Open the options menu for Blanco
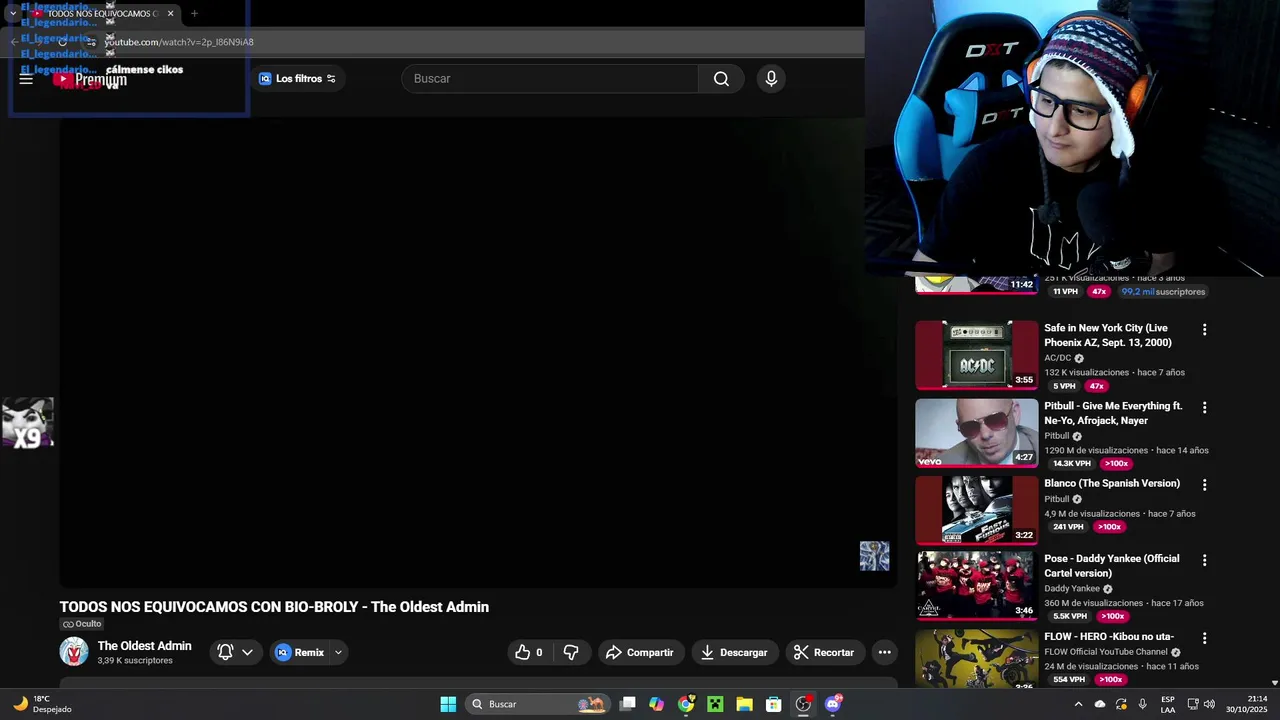This screenshot has height=720, width=1280. click(1204, 485)
